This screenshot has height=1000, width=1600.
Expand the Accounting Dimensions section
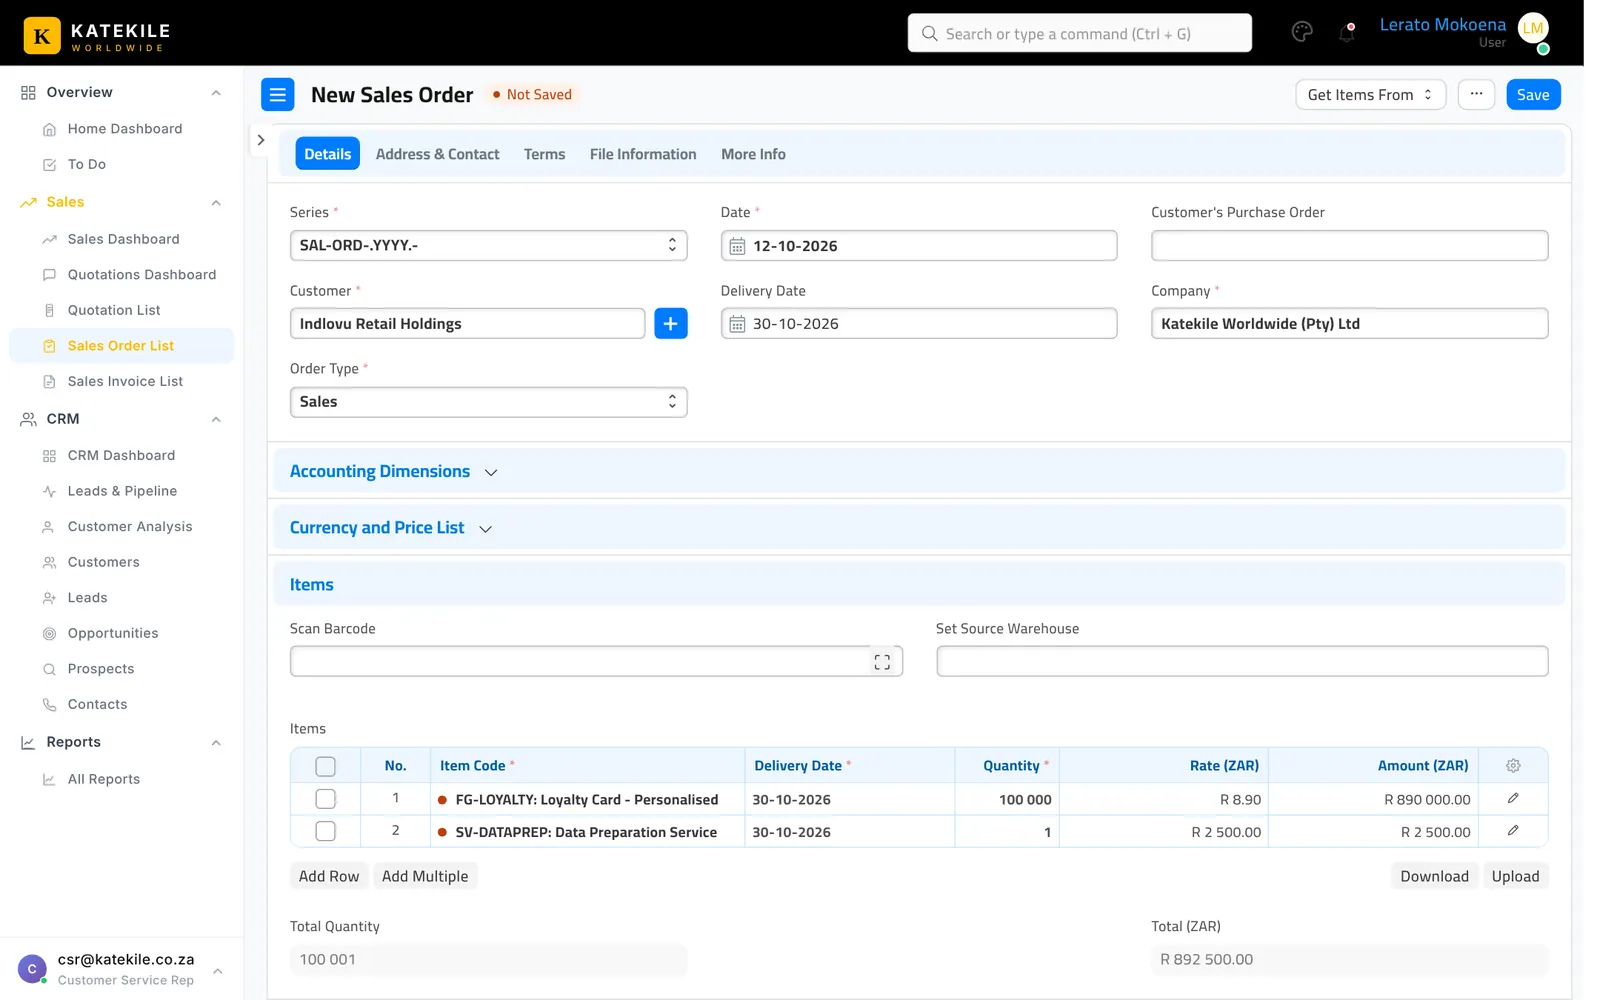(x=394, y=472)
